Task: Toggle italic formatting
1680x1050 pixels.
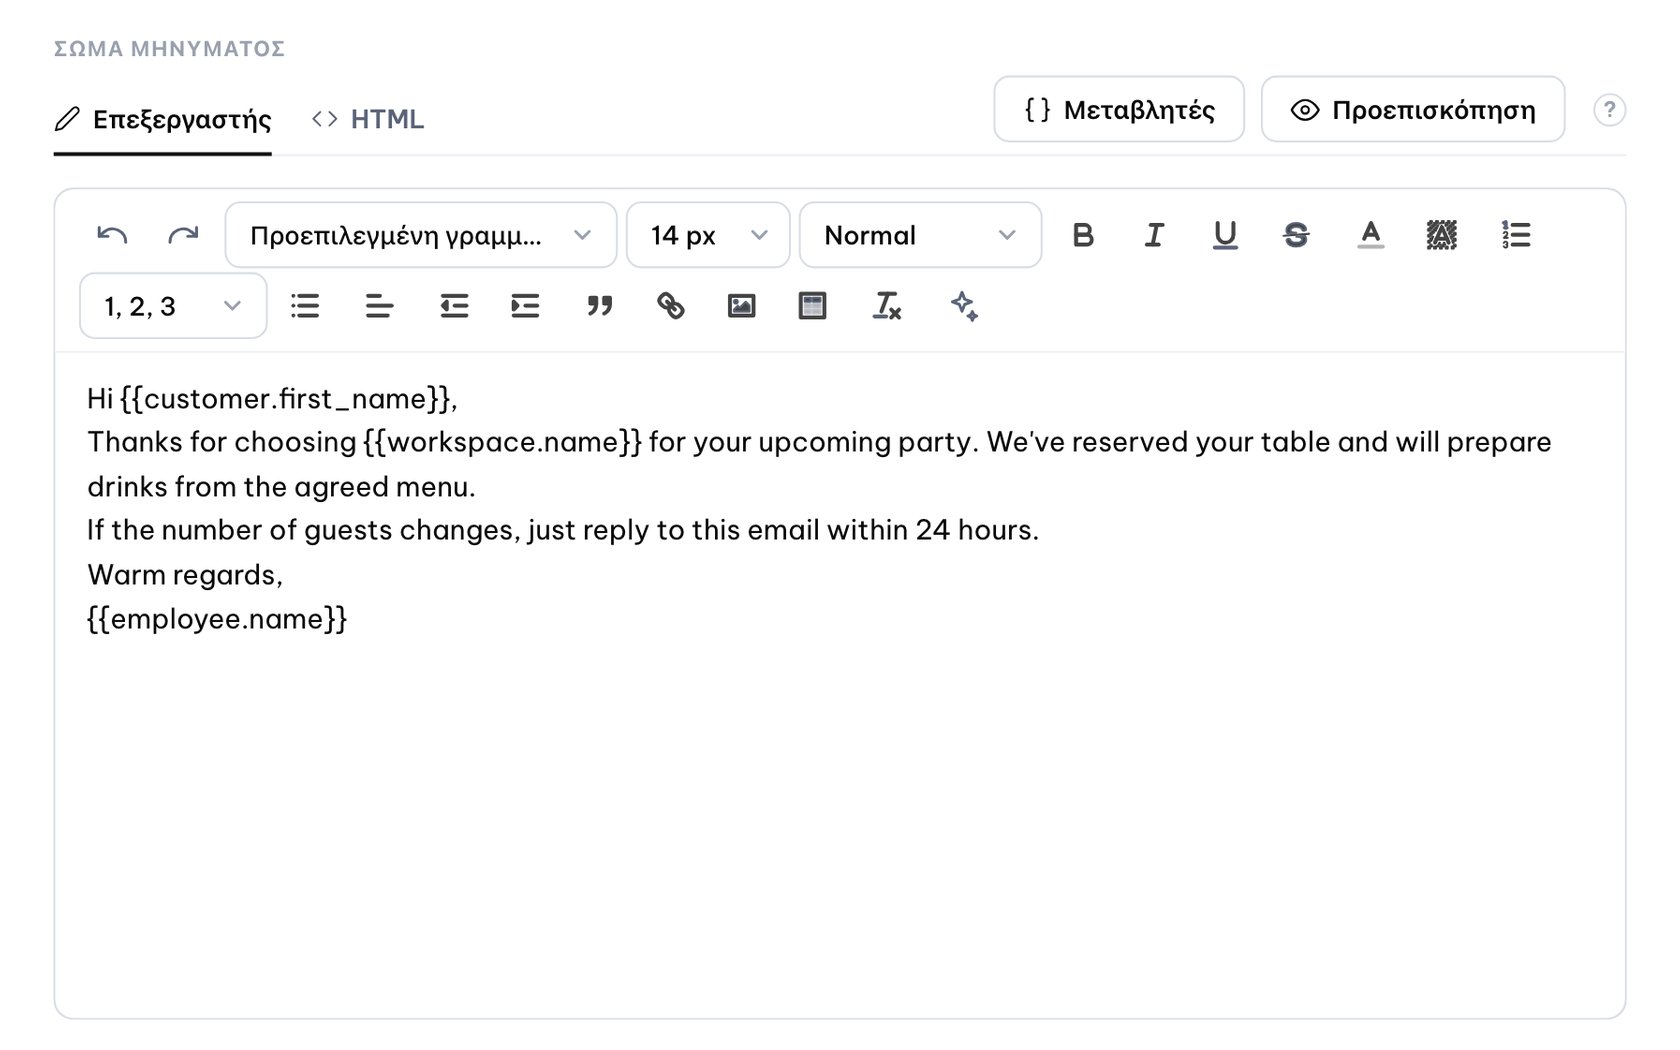Action: click(1154, 235)
